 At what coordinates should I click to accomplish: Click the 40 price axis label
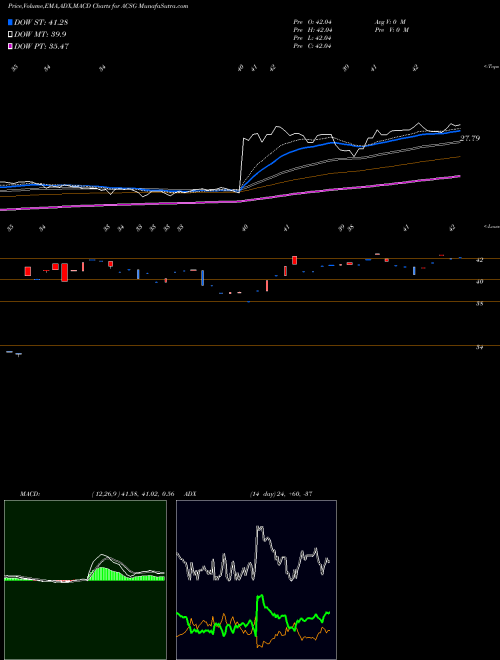[479, 282]
